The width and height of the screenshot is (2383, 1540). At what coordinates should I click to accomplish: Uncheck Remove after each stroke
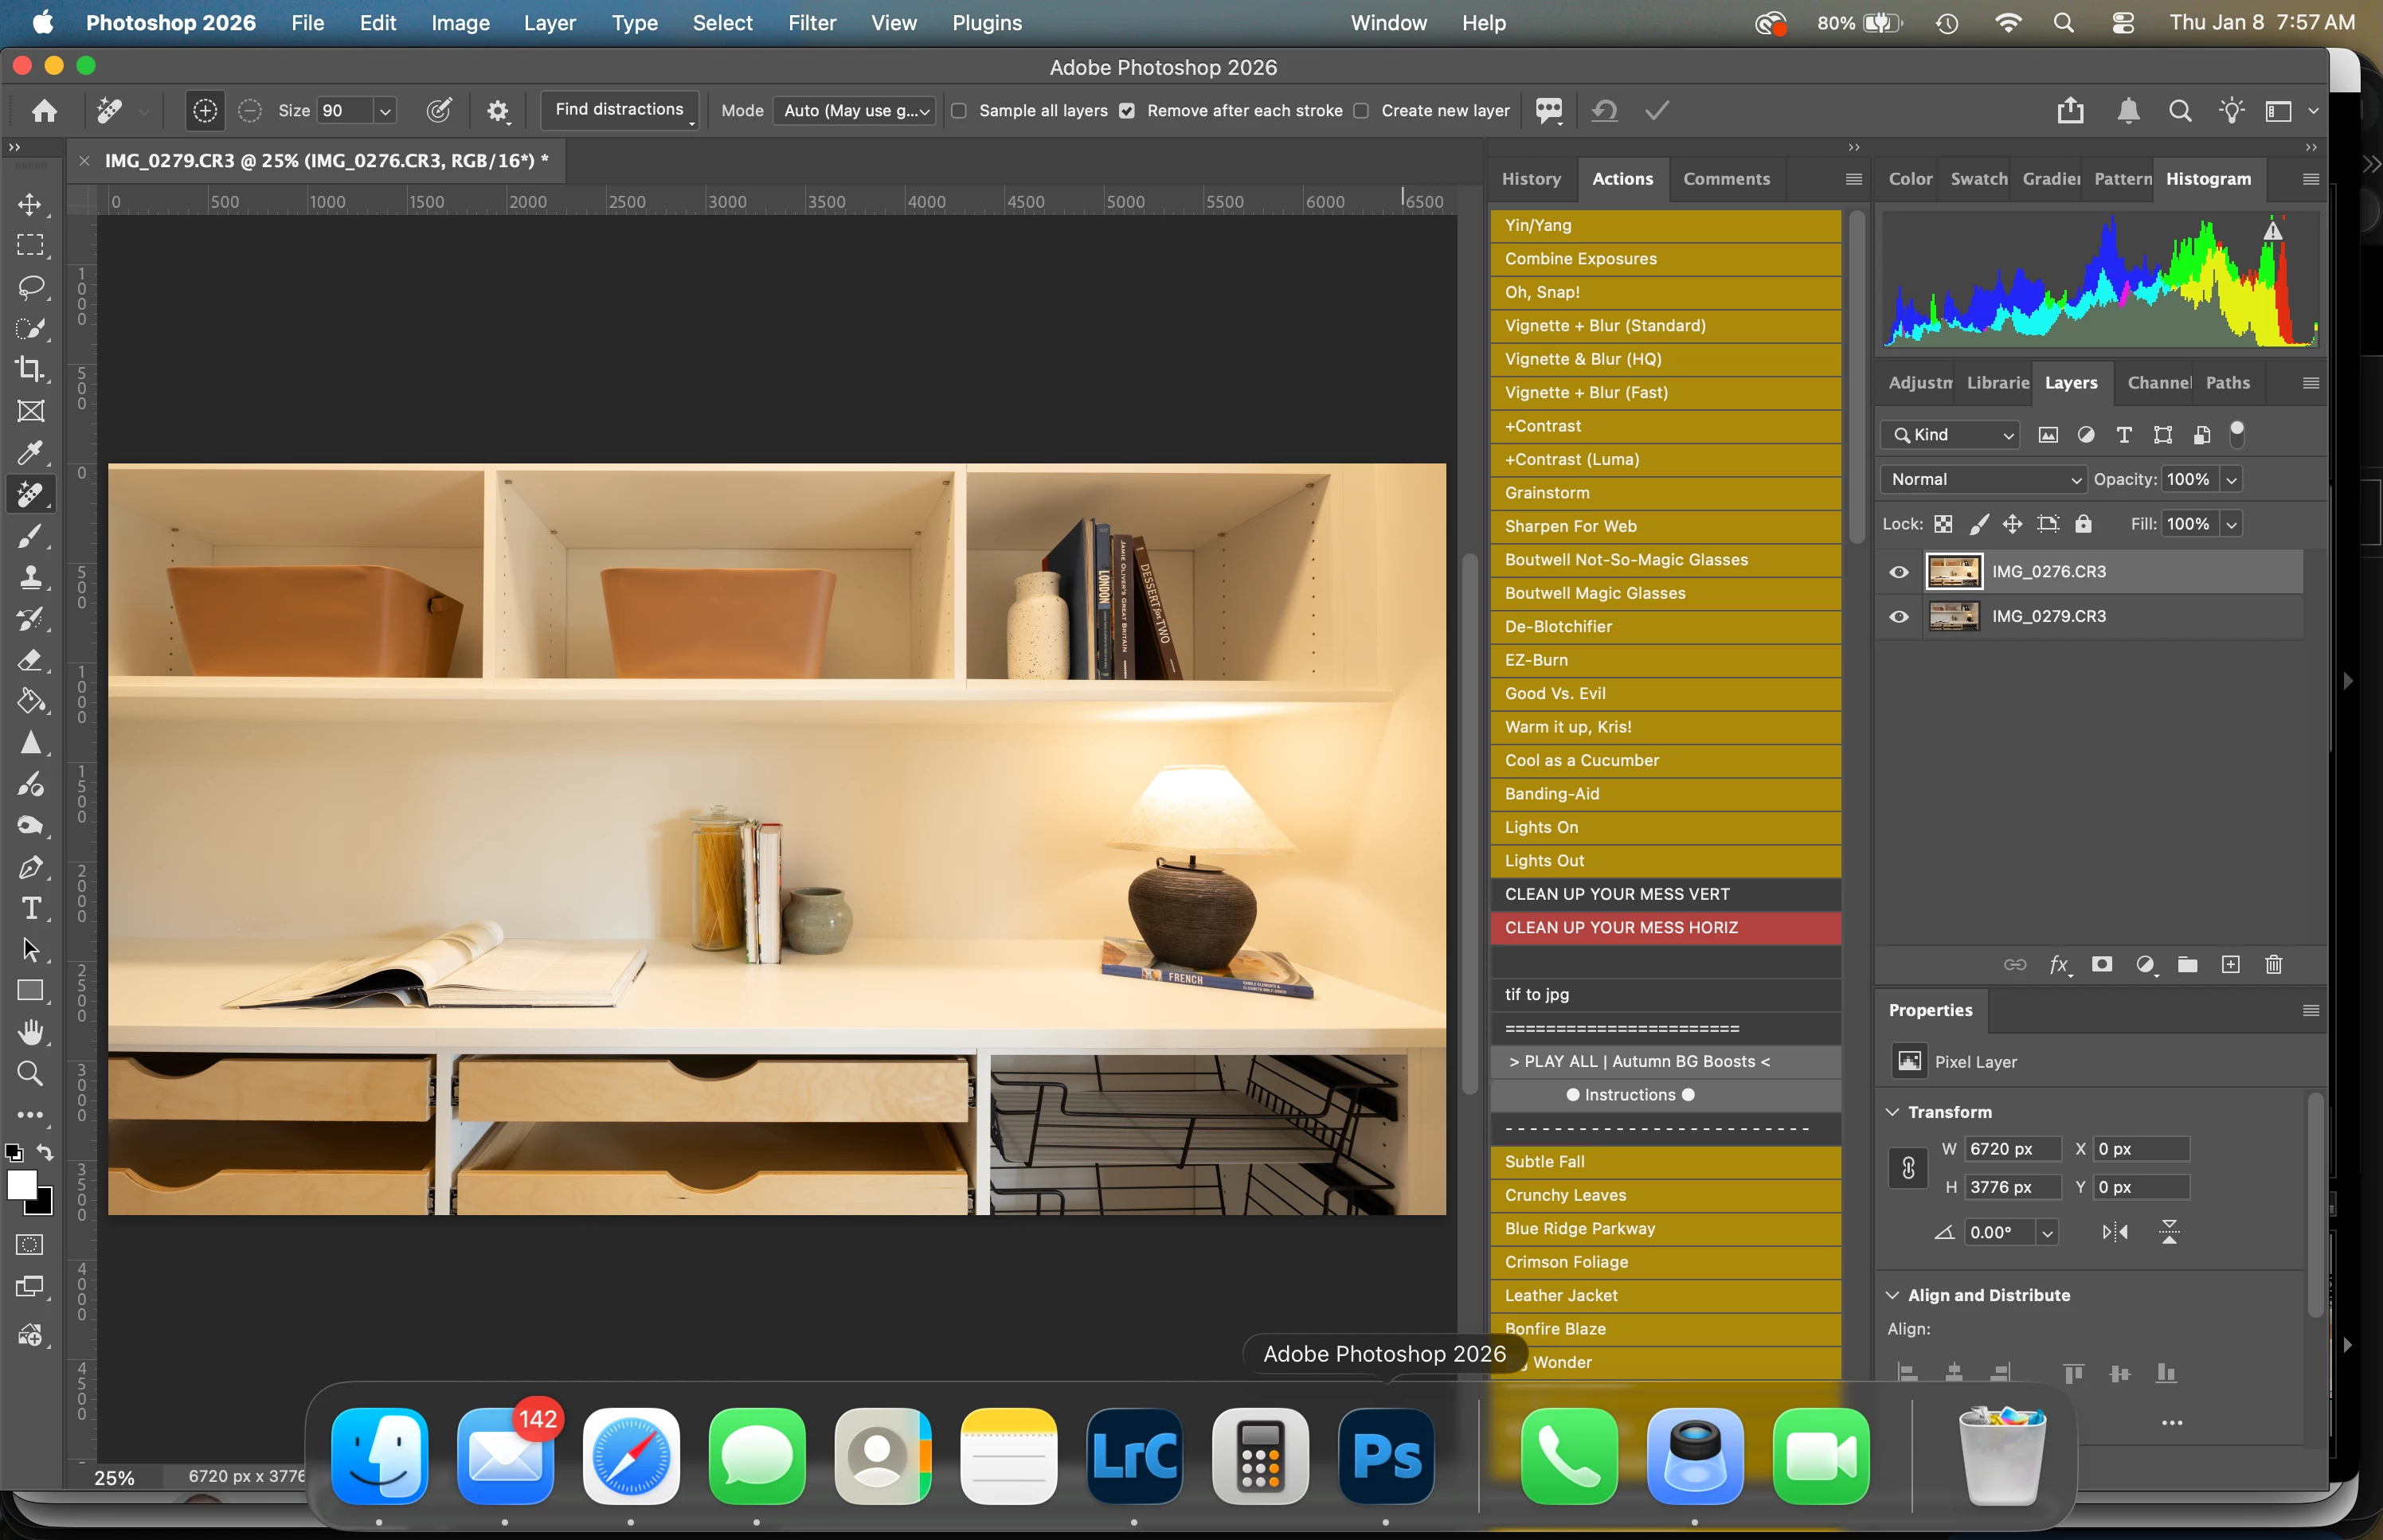click(1127, 110)
